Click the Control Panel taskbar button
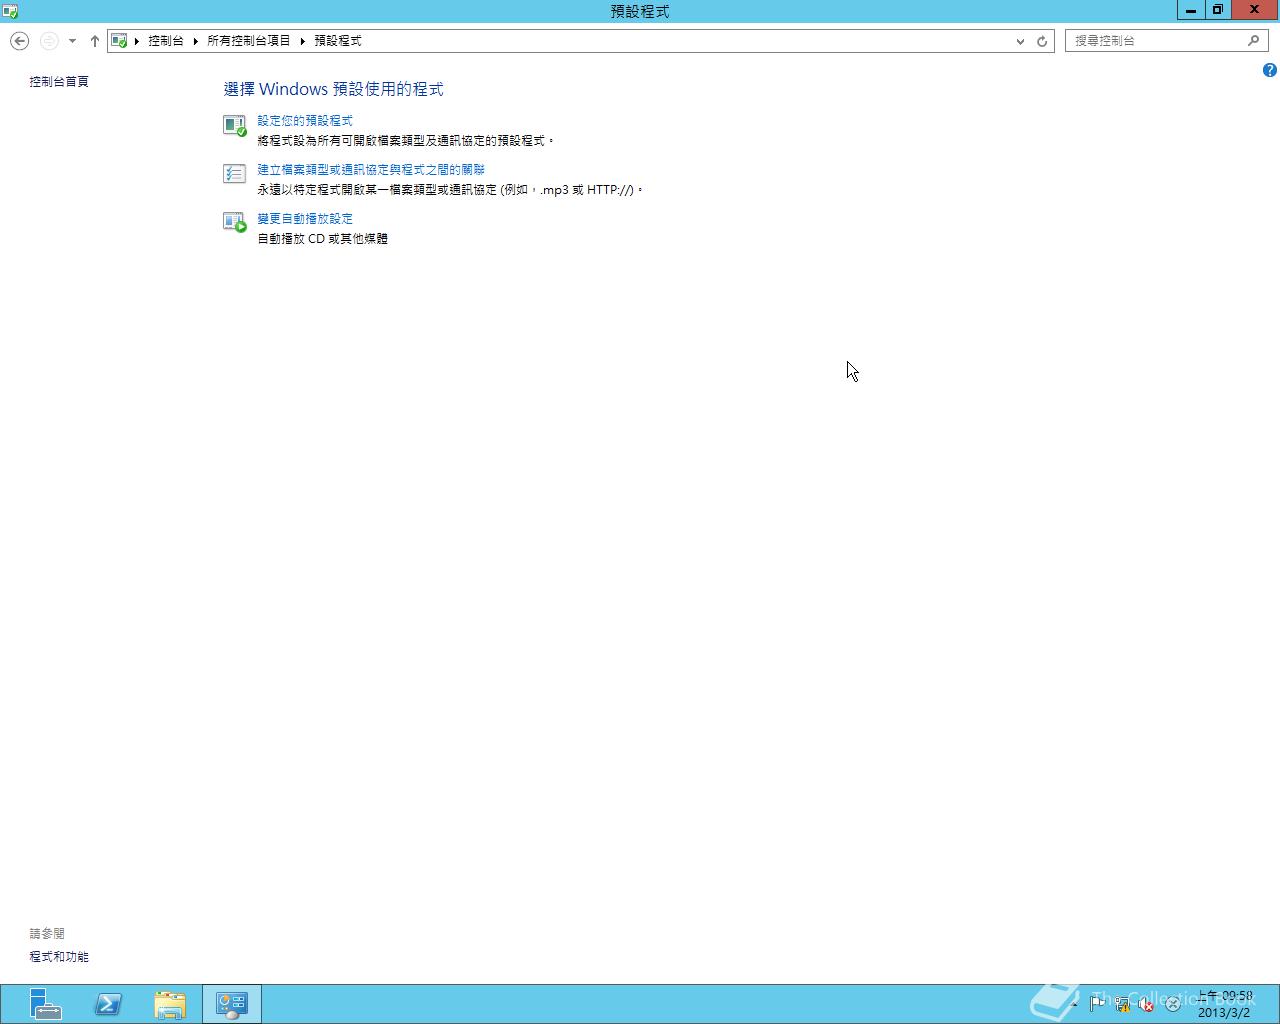Screen dimensions: 1280x1024 [x=232, y=1004]
